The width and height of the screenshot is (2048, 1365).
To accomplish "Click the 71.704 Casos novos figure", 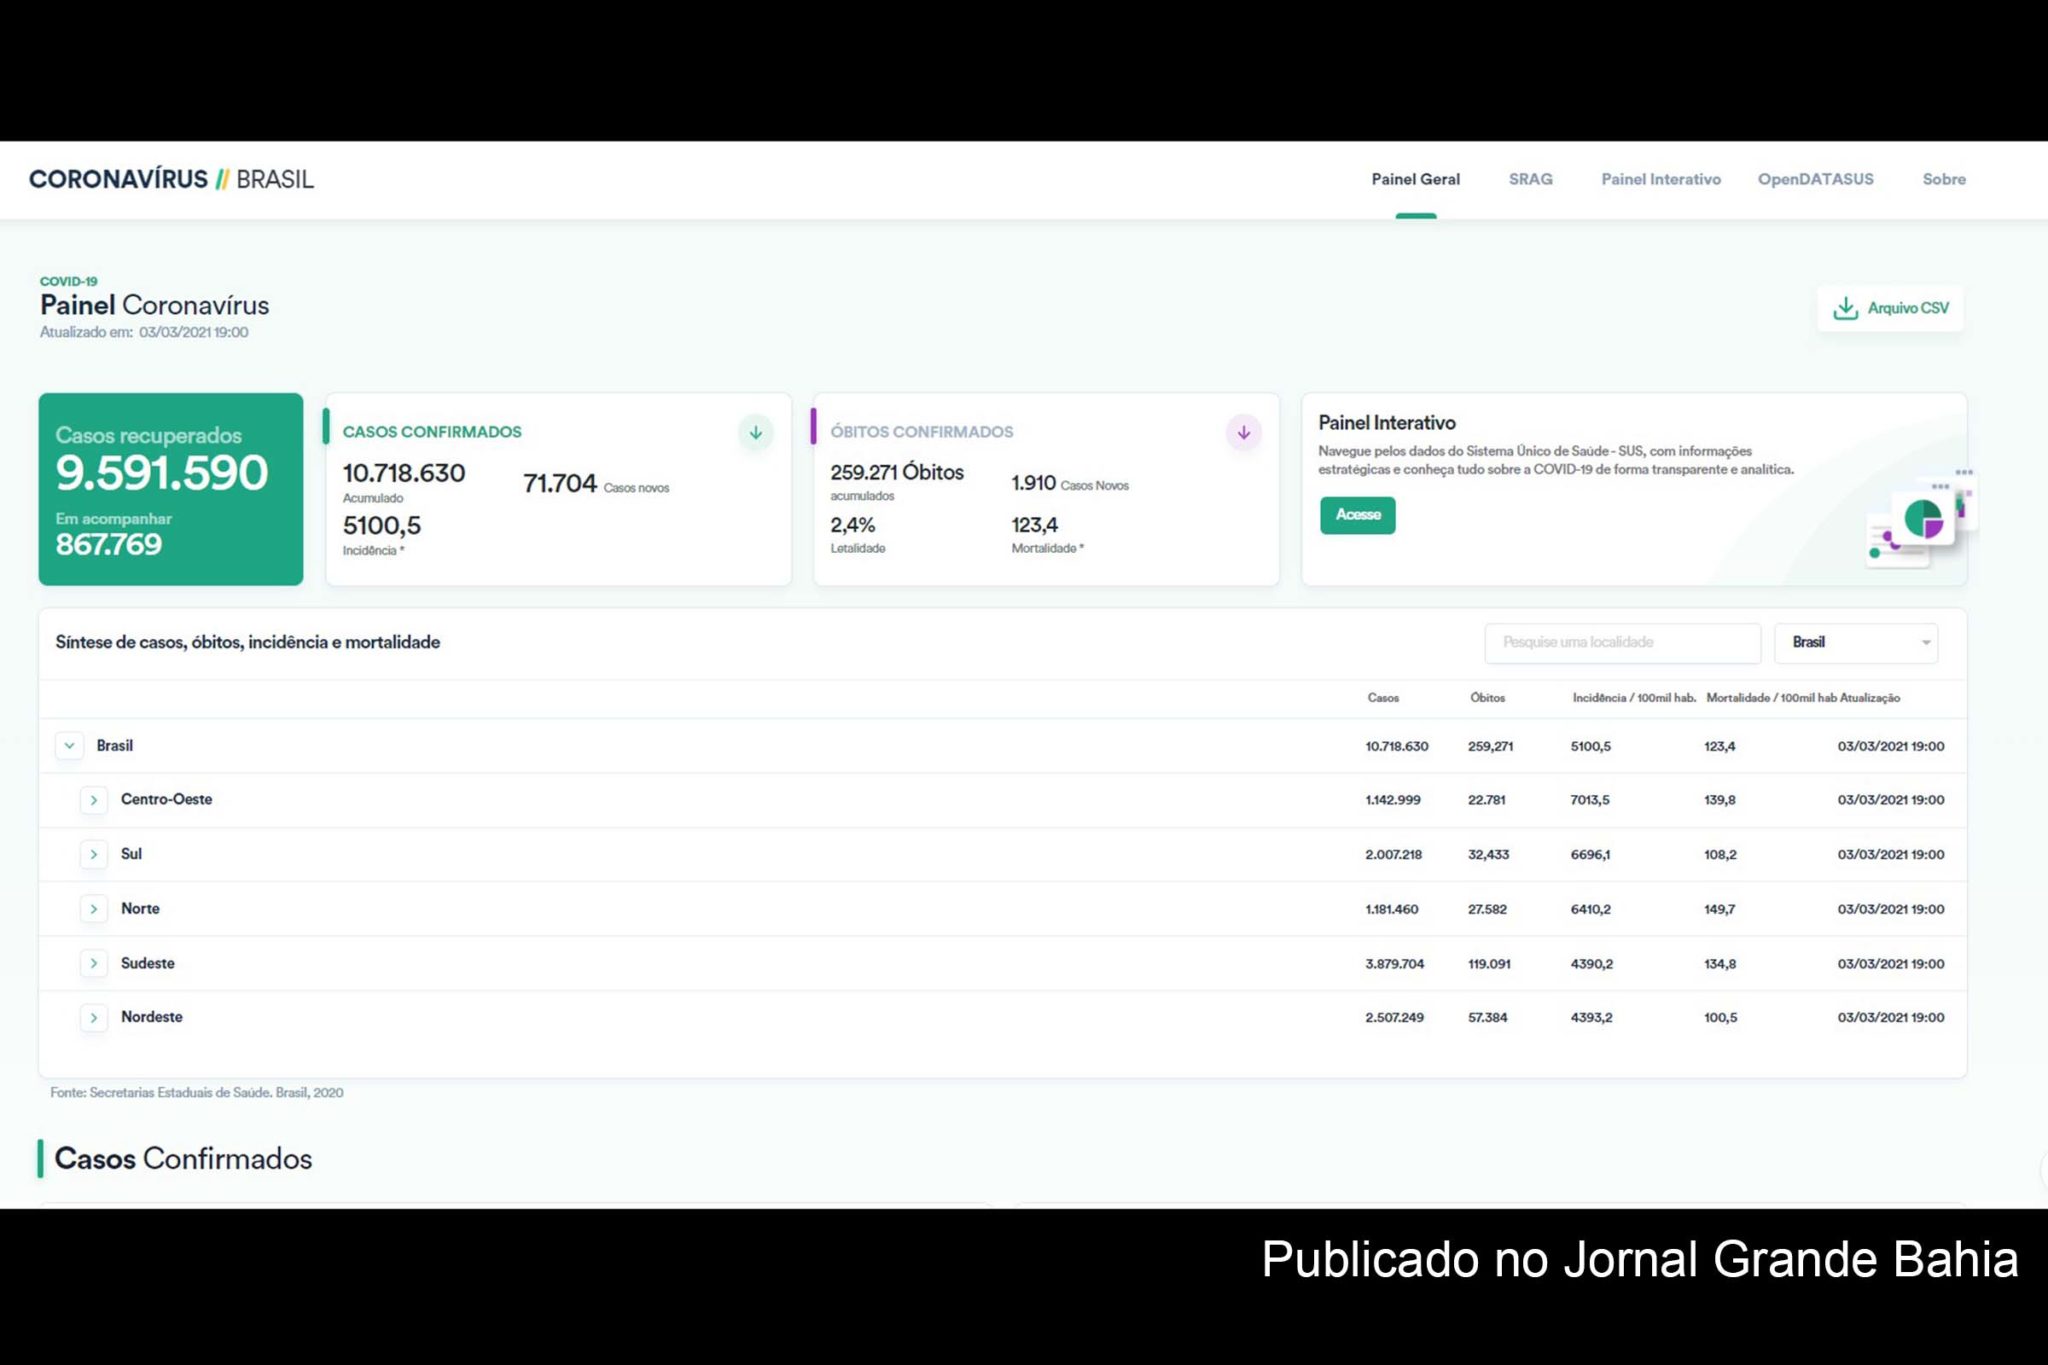I will coord(596,484).
